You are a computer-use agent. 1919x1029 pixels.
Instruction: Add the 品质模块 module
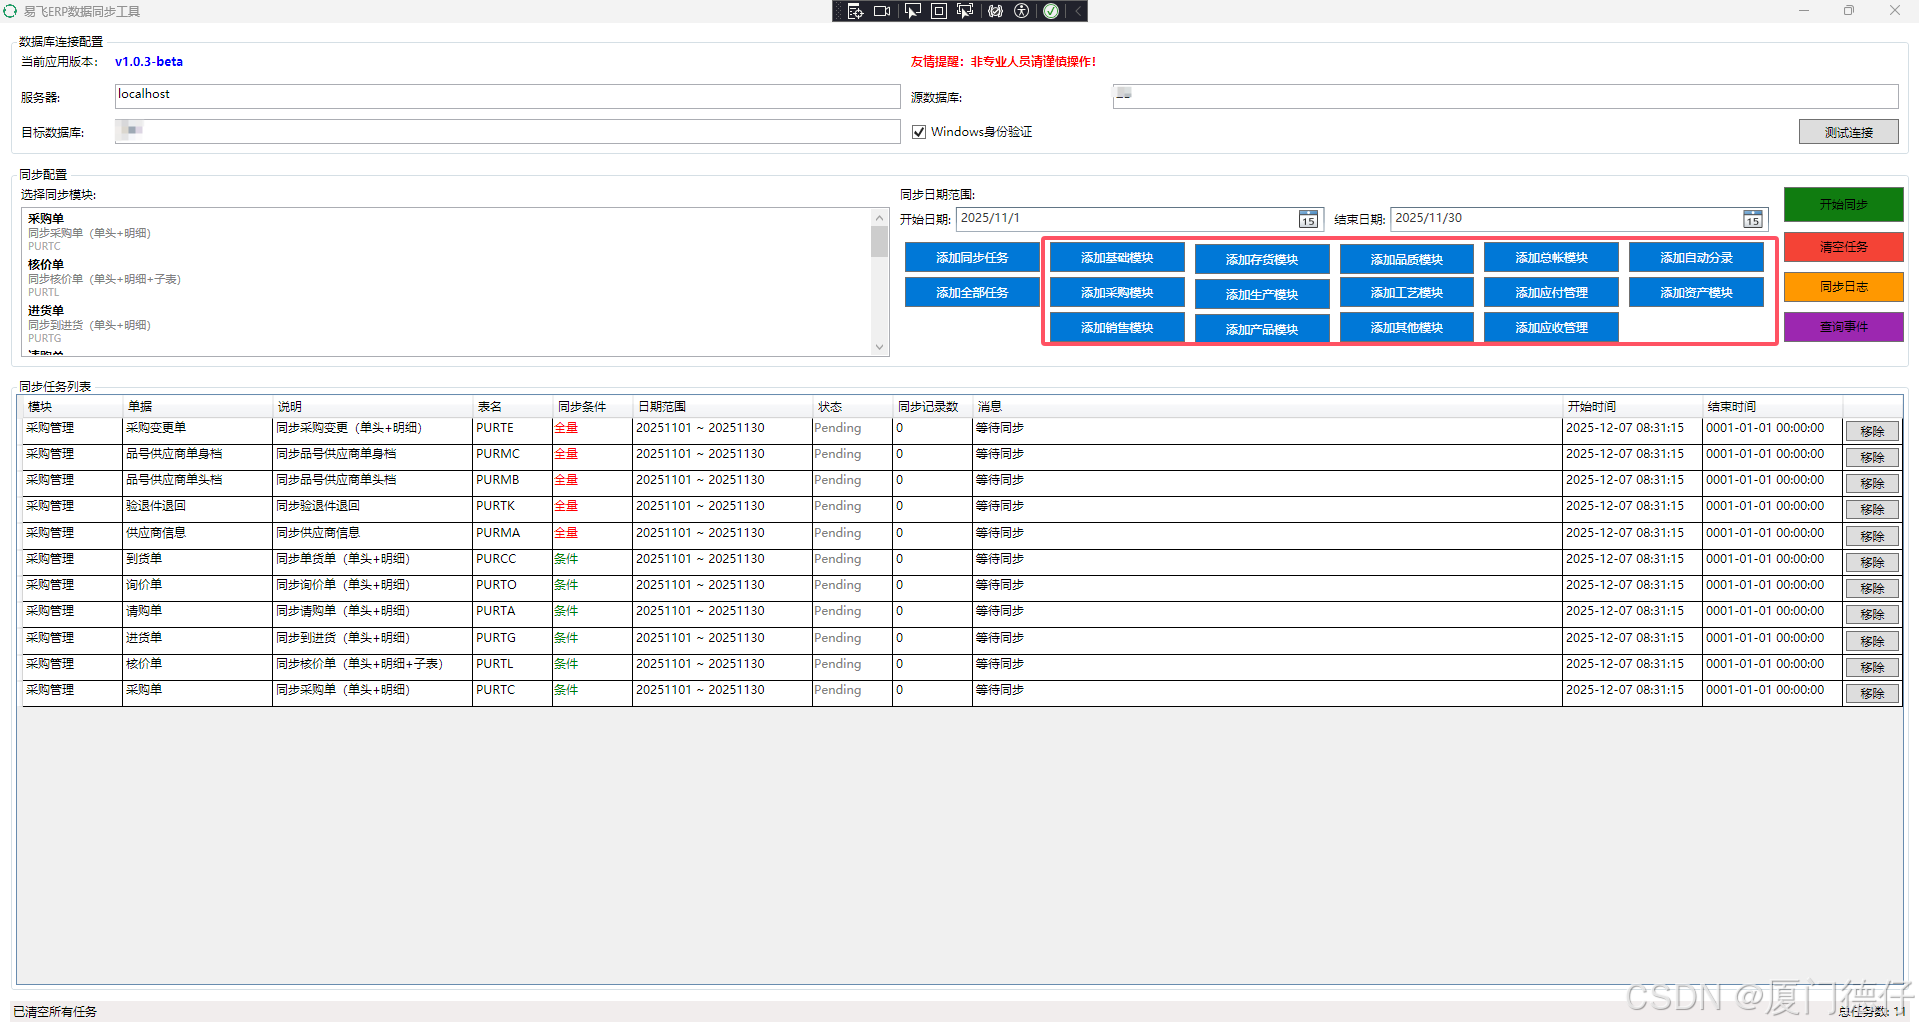1406,259
